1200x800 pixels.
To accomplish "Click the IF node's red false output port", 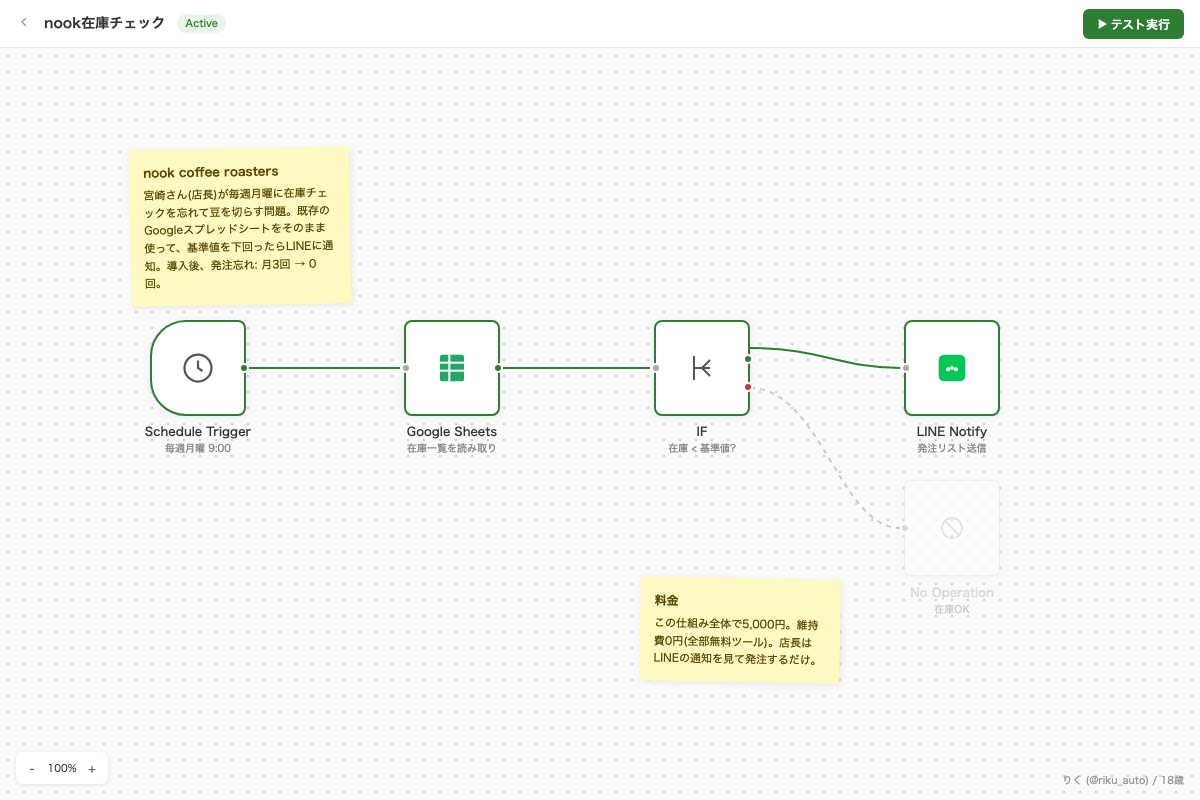I will (x=748, y=387).
